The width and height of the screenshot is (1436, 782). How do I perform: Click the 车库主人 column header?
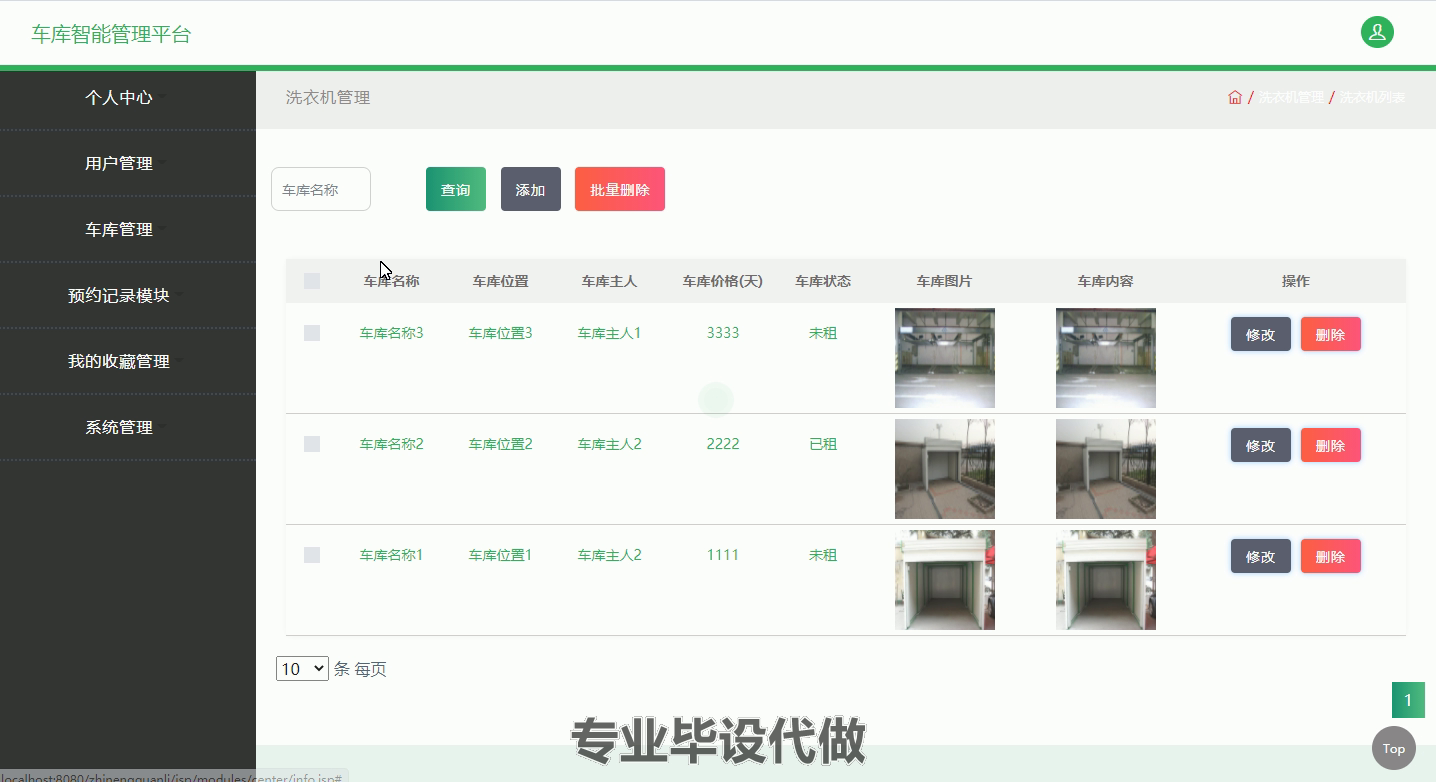[610, 281]
